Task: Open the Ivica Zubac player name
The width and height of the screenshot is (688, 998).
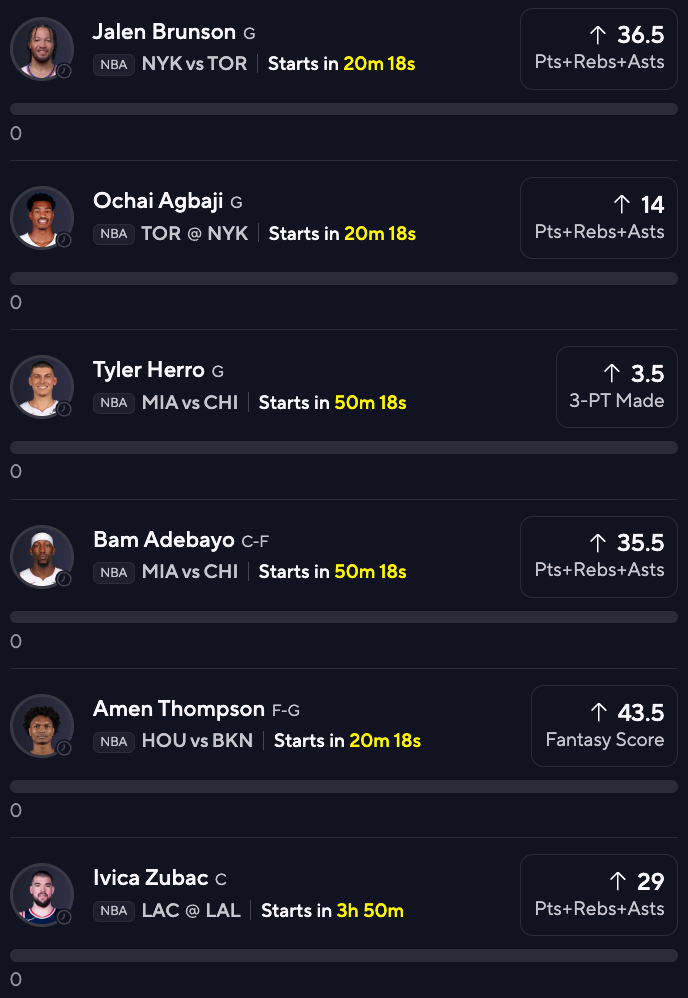Action: [150, 878]
